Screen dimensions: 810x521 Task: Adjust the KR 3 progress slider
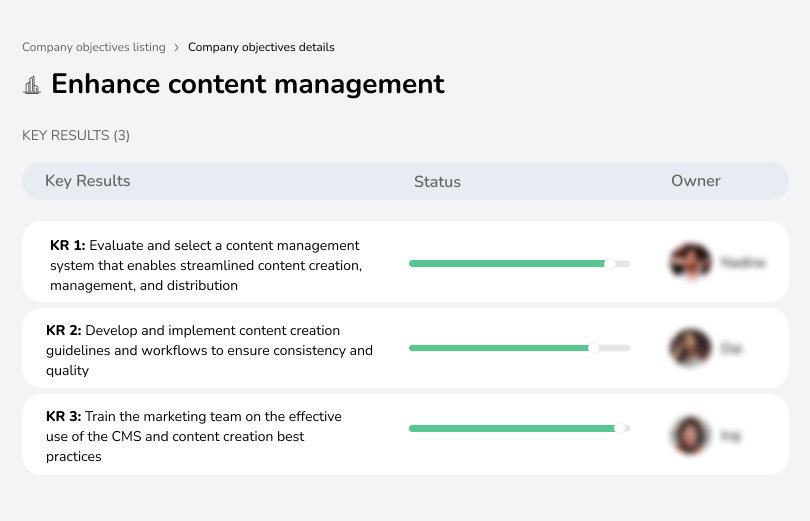coord(620,428)
